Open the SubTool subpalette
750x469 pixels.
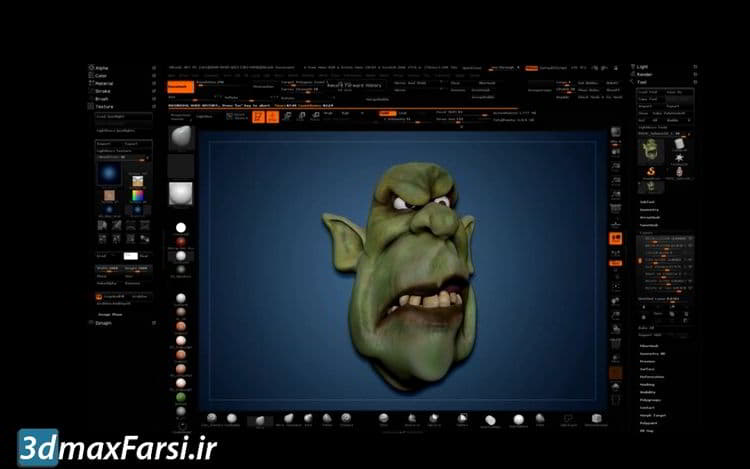[647, 202]
